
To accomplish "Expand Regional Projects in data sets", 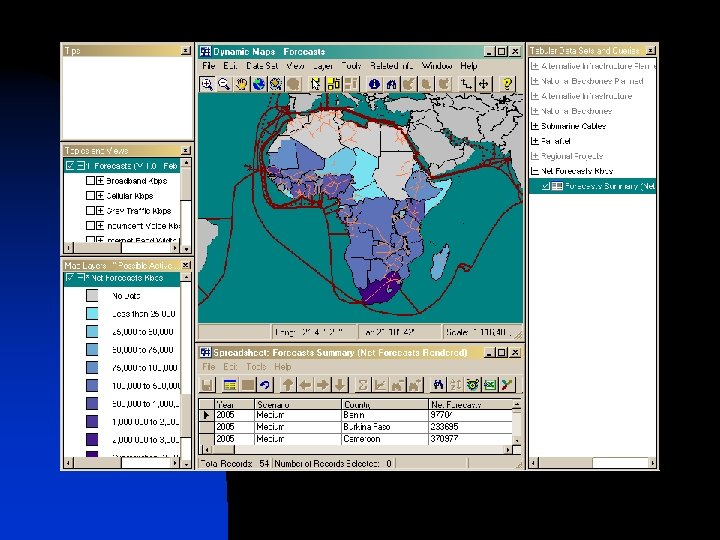I will [x=534, y=156].
